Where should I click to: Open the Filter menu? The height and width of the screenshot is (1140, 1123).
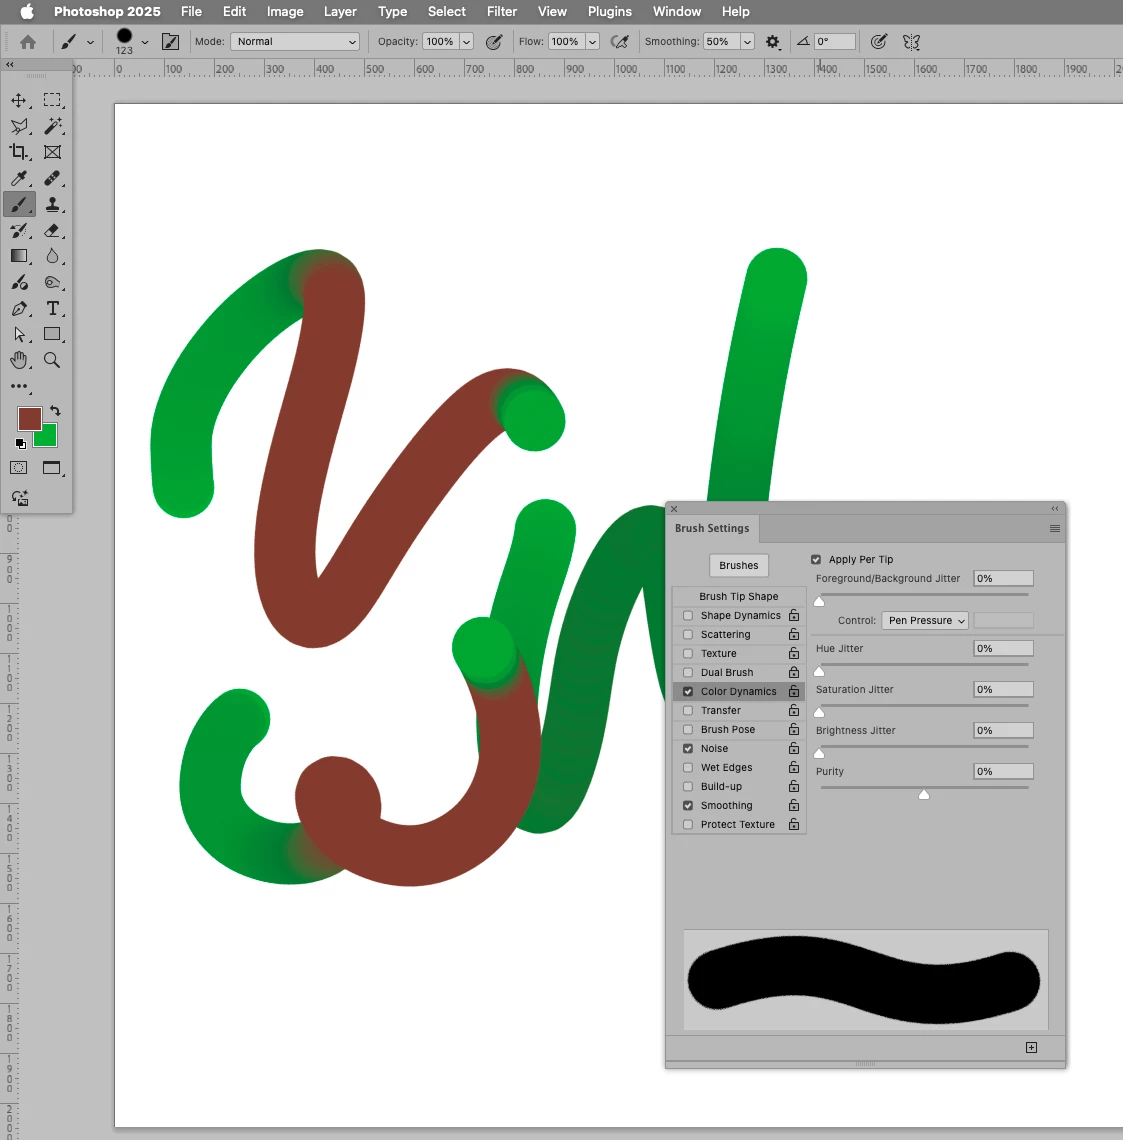tap(502, 12)
